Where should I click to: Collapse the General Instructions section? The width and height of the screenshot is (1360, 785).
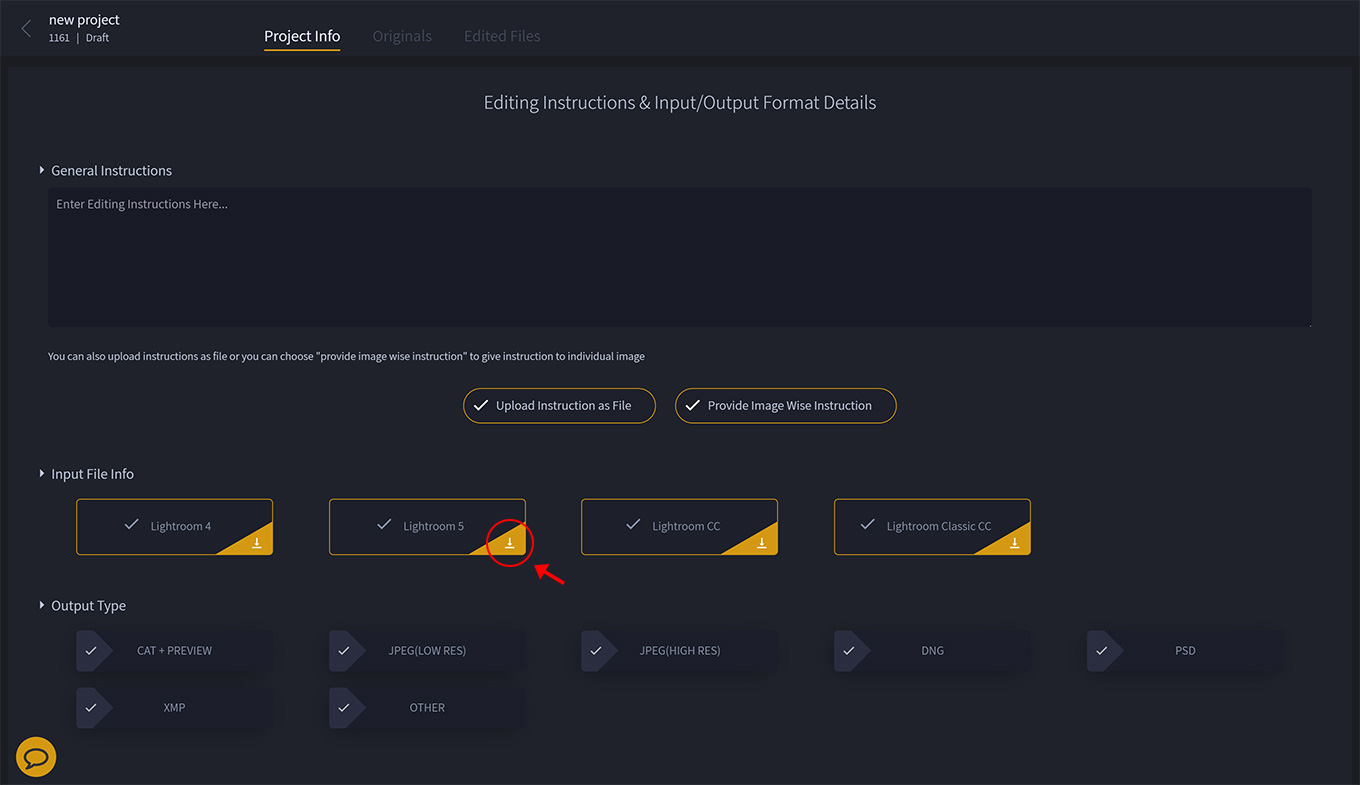[x=42, y=171]
